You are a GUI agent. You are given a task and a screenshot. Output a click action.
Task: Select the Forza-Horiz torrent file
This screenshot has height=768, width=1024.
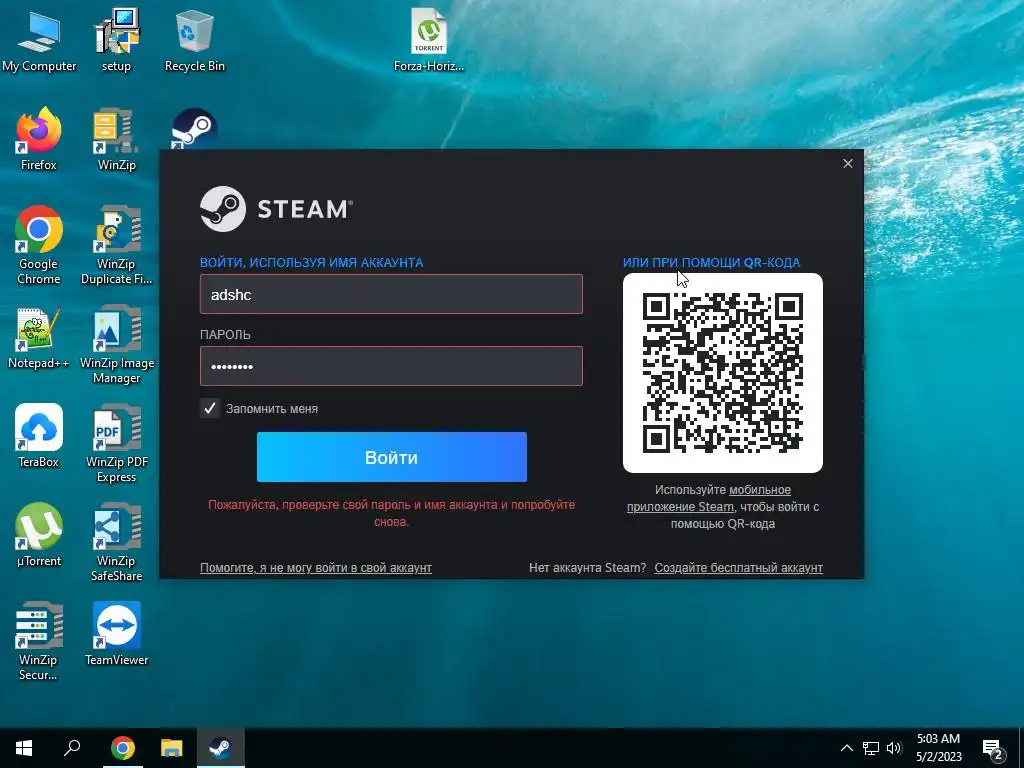tap(428, 39)
